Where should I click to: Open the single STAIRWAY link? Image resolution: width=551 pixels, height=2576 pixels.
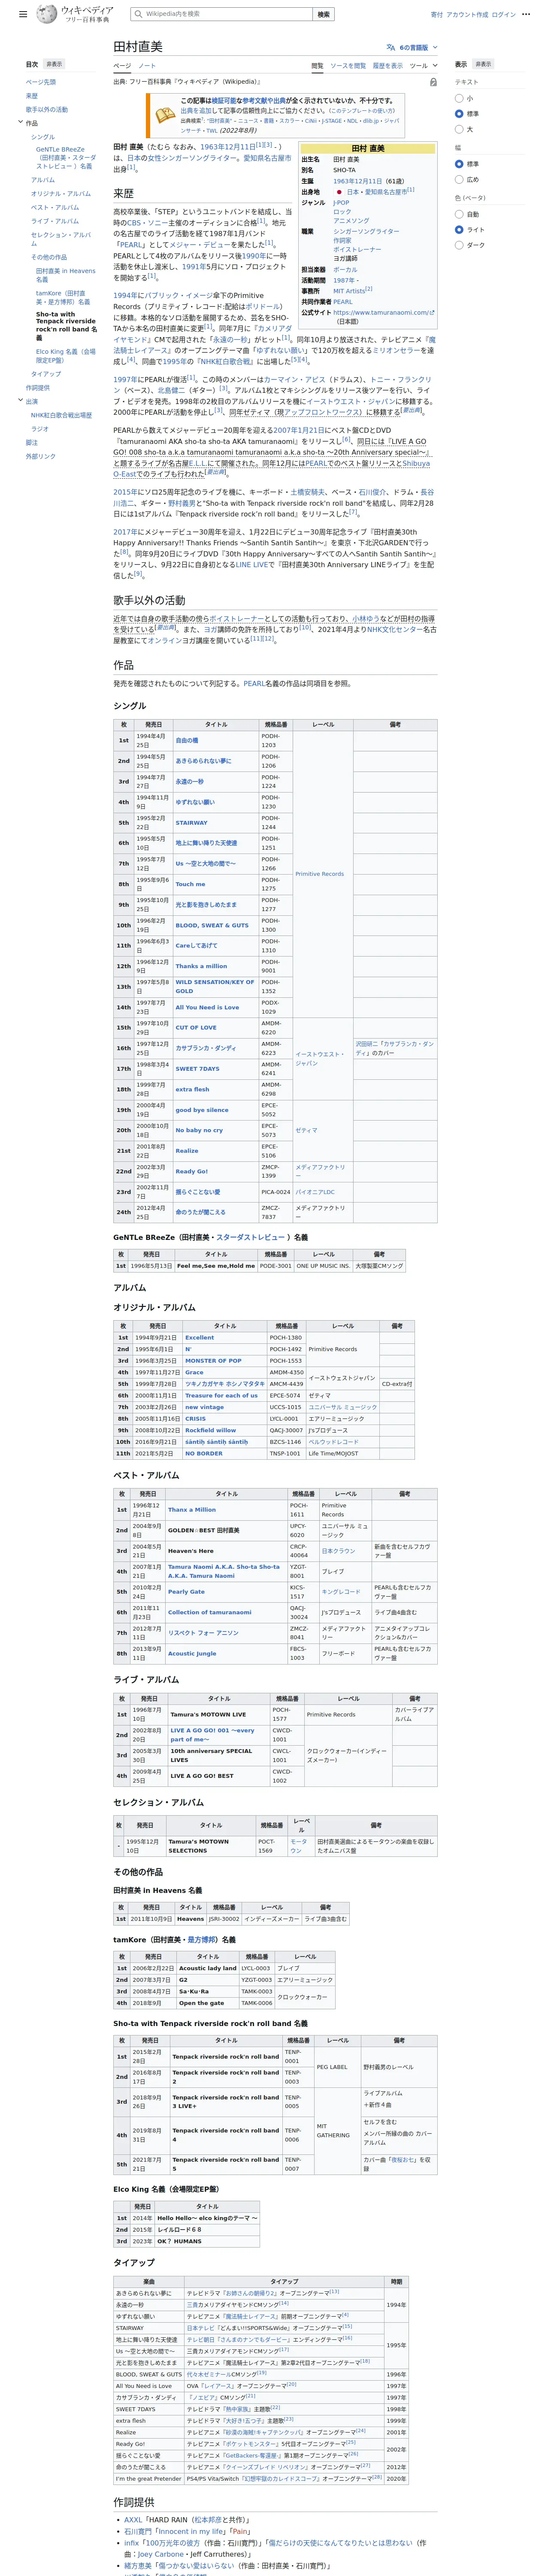[x=192, y=823]
